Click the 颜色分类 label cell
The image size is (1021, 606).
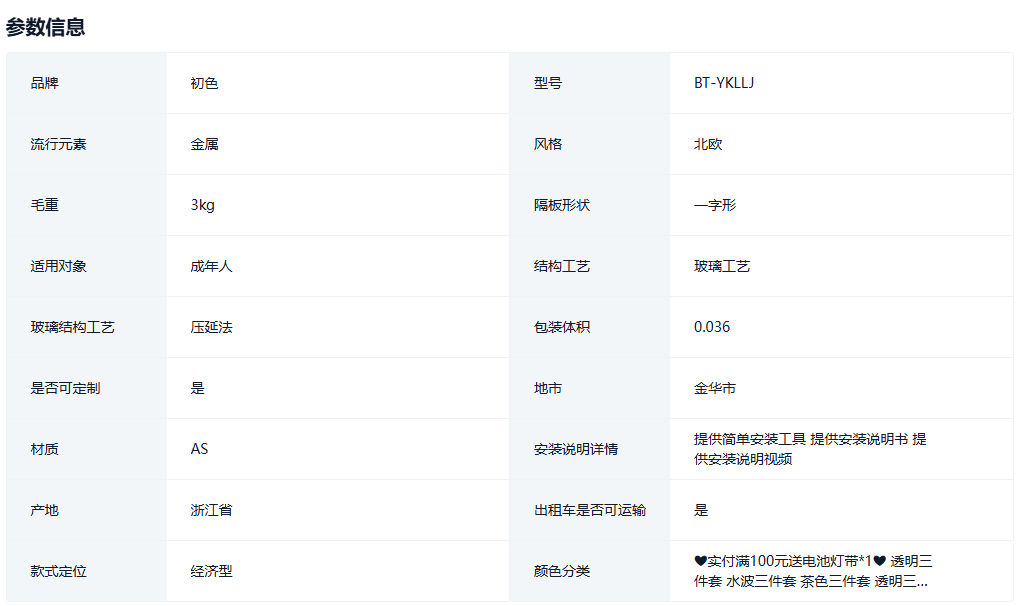[x=562, y=571]
